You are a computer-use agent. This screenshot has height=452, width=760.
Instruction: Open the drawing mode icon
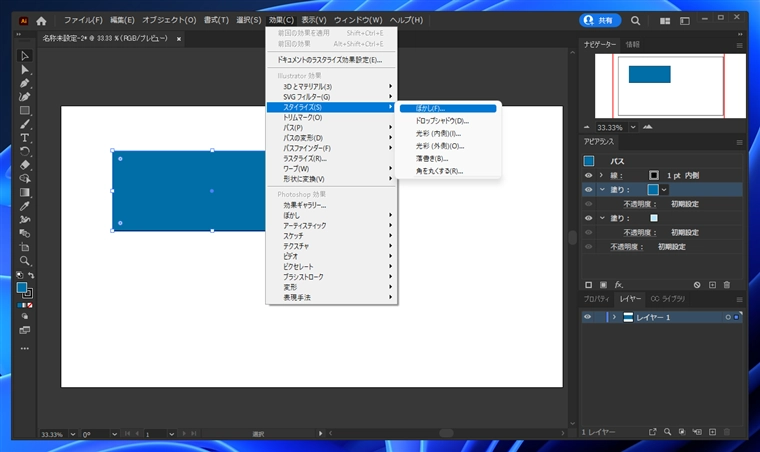[x=24, y=316]
